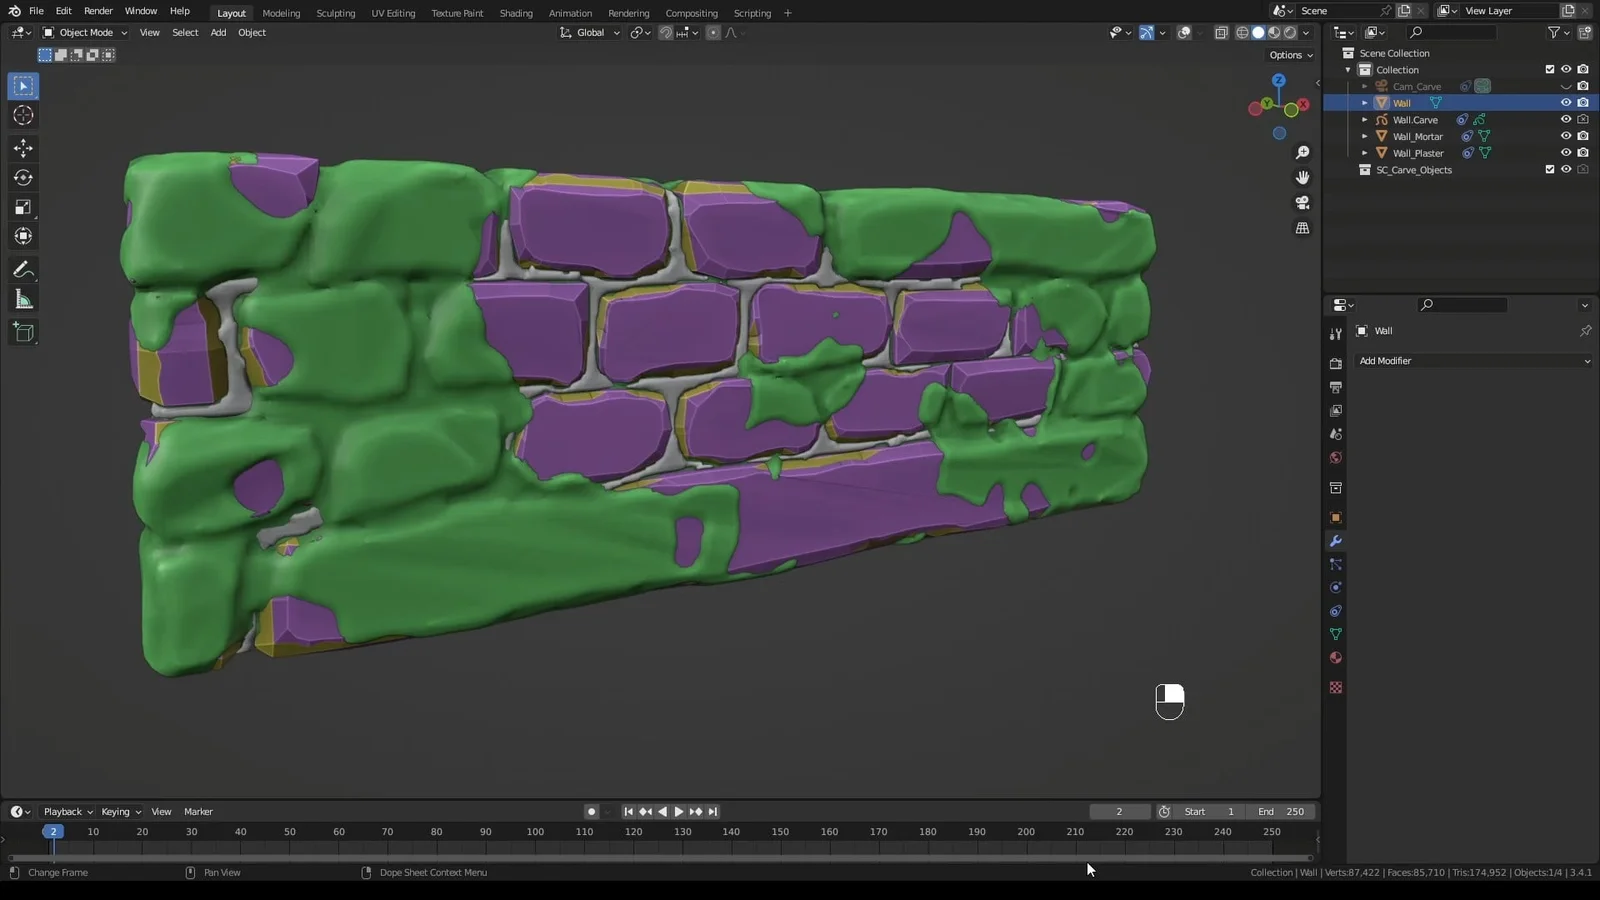Viewport: 1600px width, 900px height.
Task: Select the Move tool in the toolbar
Action: click(x=22, y=148)
